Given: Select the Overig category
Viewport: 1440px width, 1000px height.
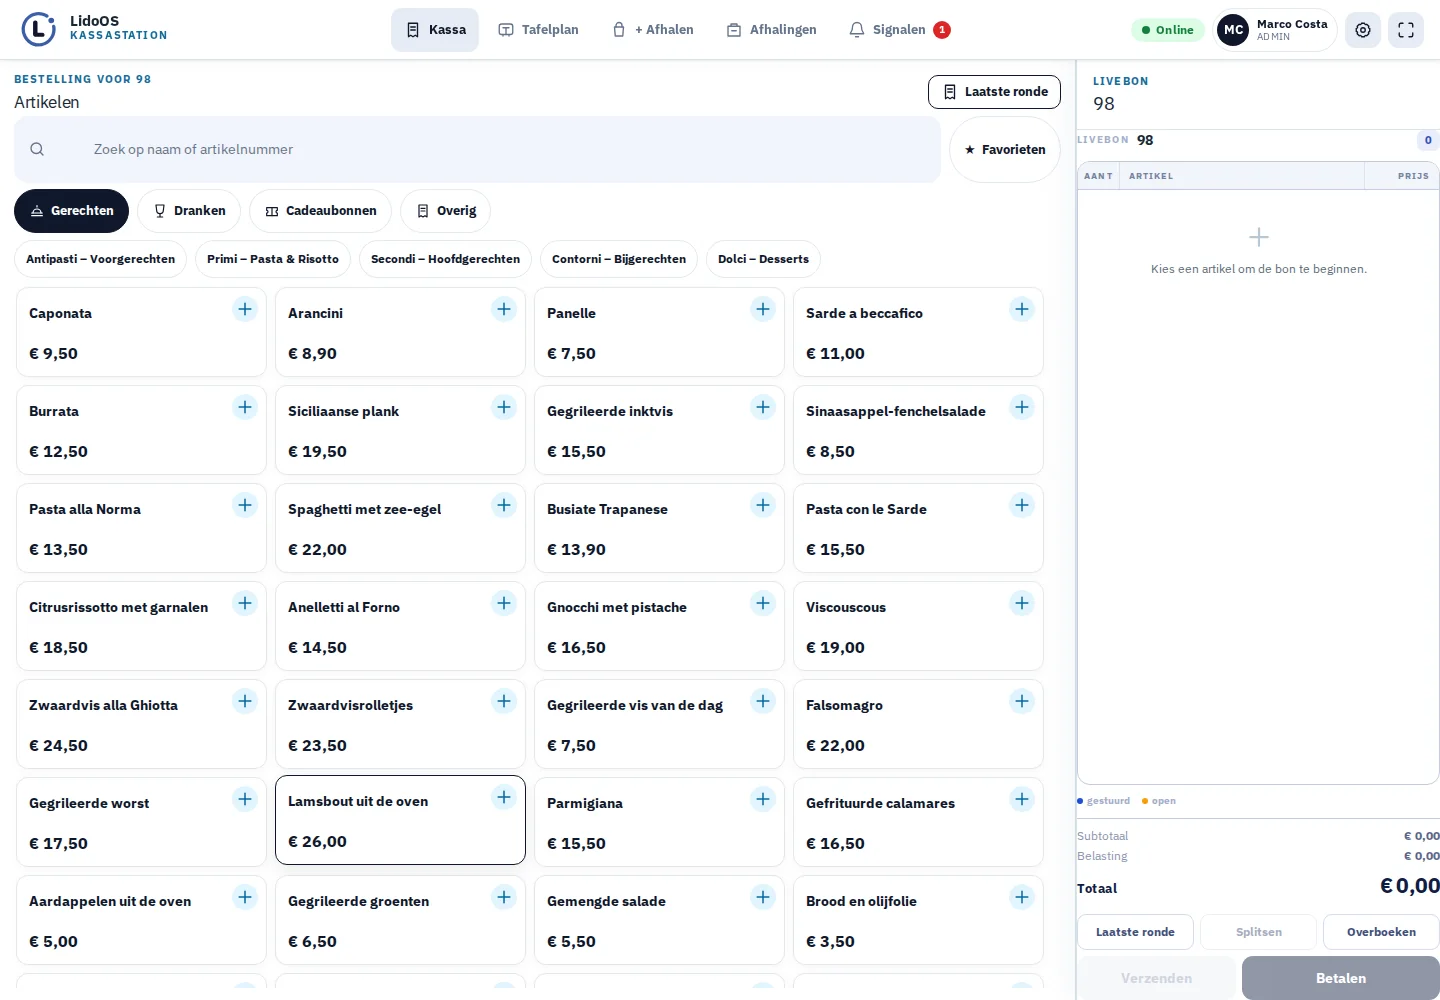Looking at the screenshot, I should [x=445, y=211].
